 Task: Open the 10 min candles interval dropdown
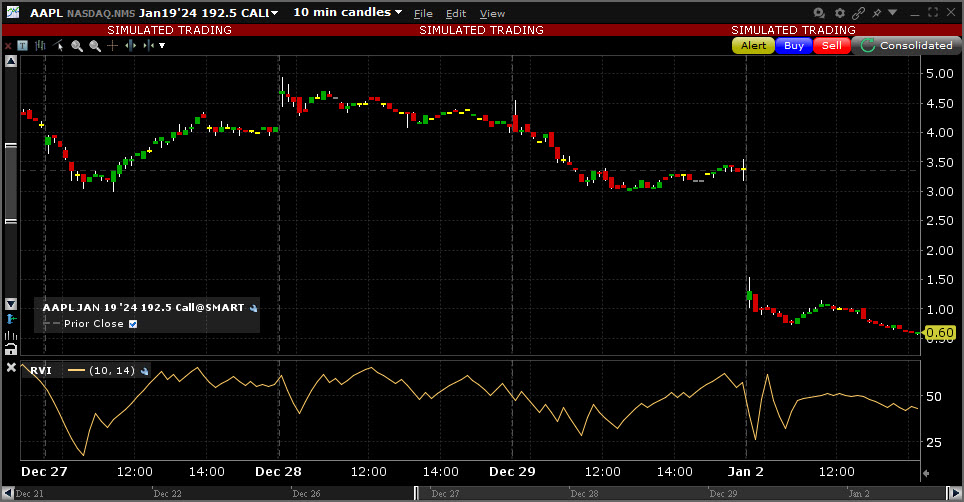click(347, 12)
